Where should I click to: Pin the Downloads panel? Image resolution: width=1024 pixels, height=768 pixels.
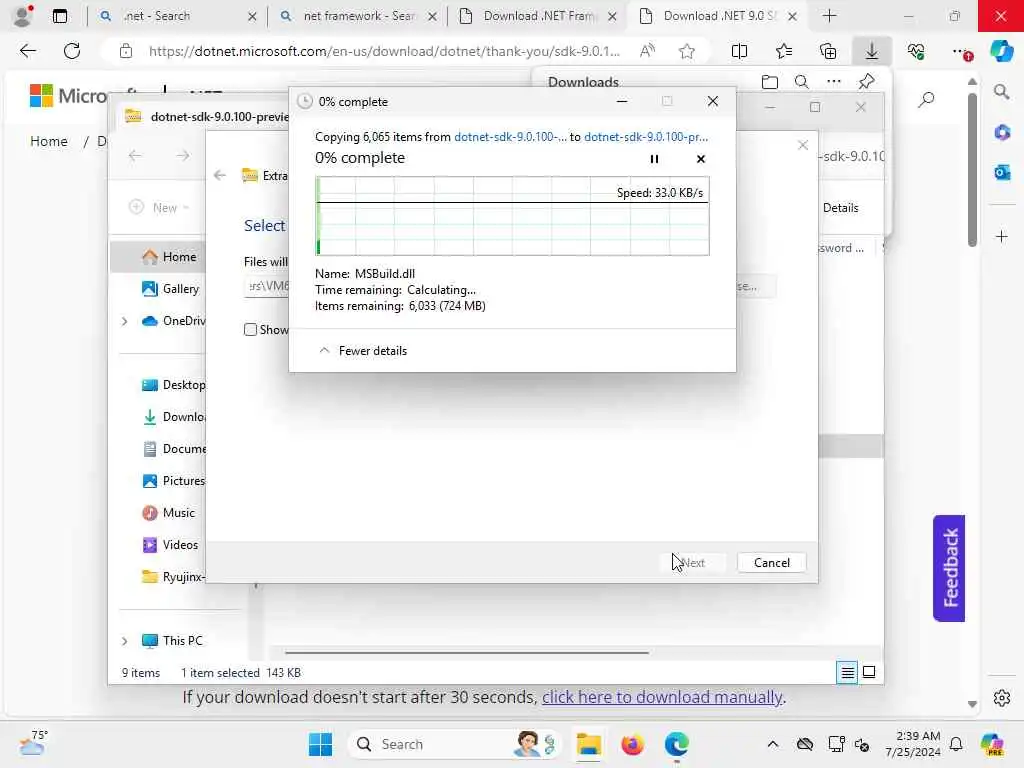pyautogui.click(x=866, y=82)
